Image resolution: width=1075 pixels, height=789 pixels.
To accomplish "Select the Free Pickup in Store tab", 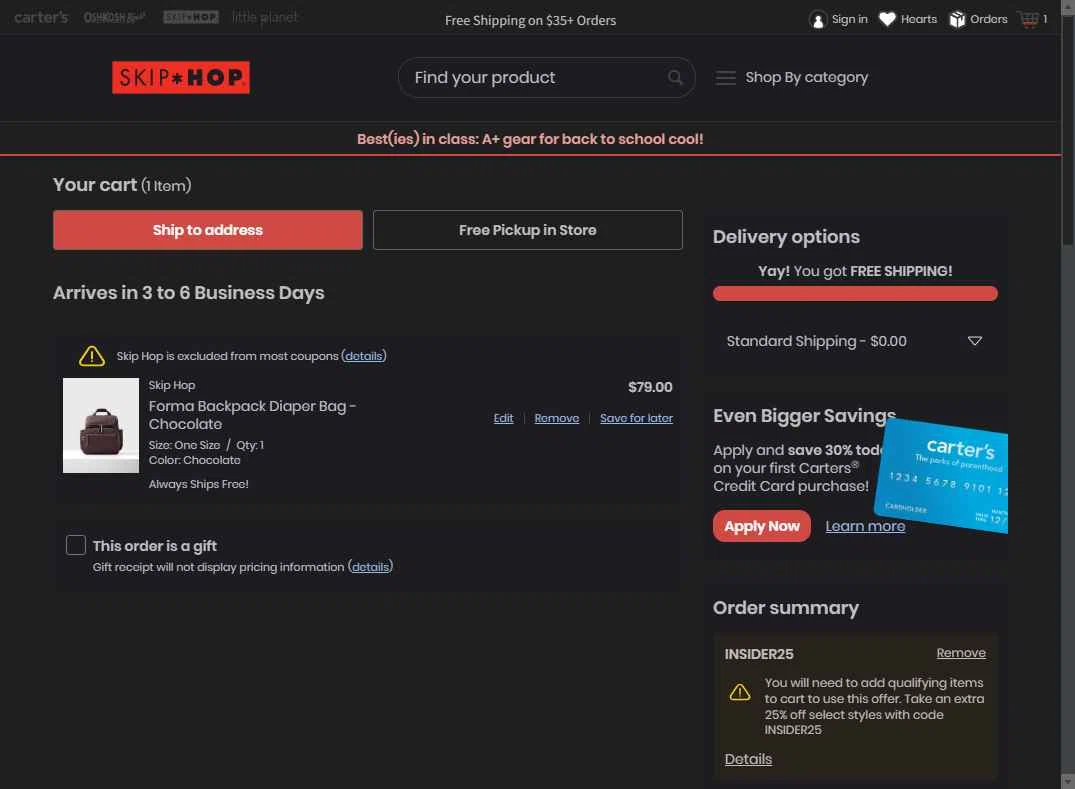I will (x=527, y=230).
